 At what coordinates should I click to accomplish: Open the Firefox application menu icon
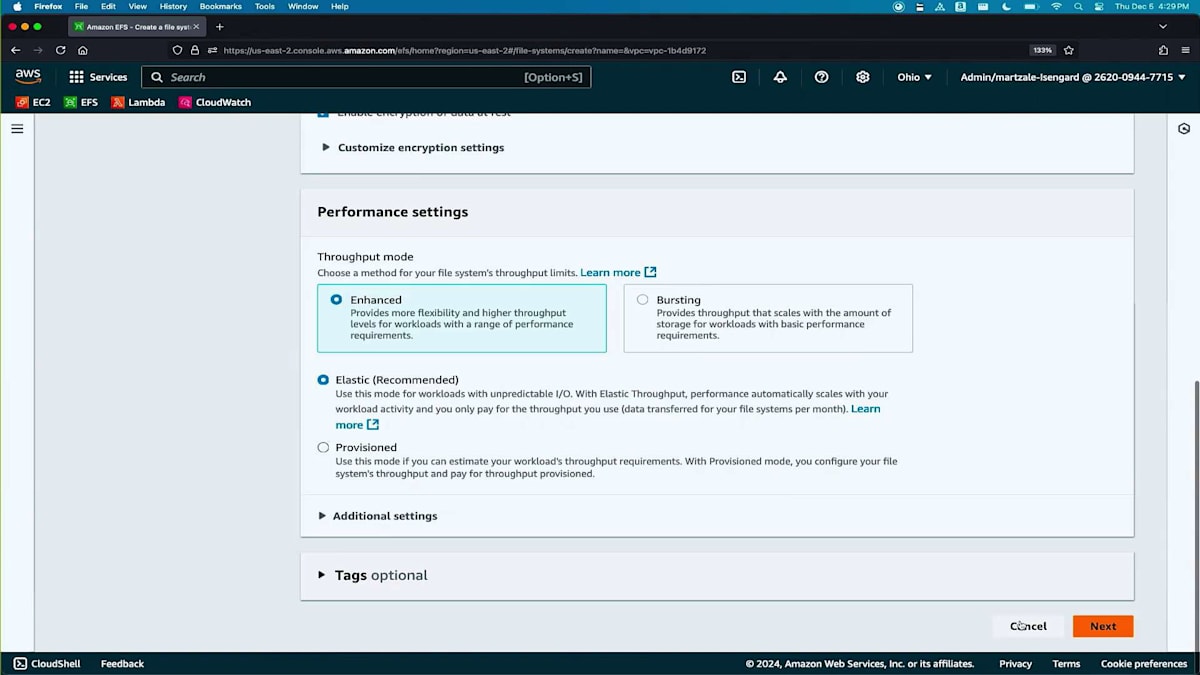pyautogui.click(x=1185, y=50)
